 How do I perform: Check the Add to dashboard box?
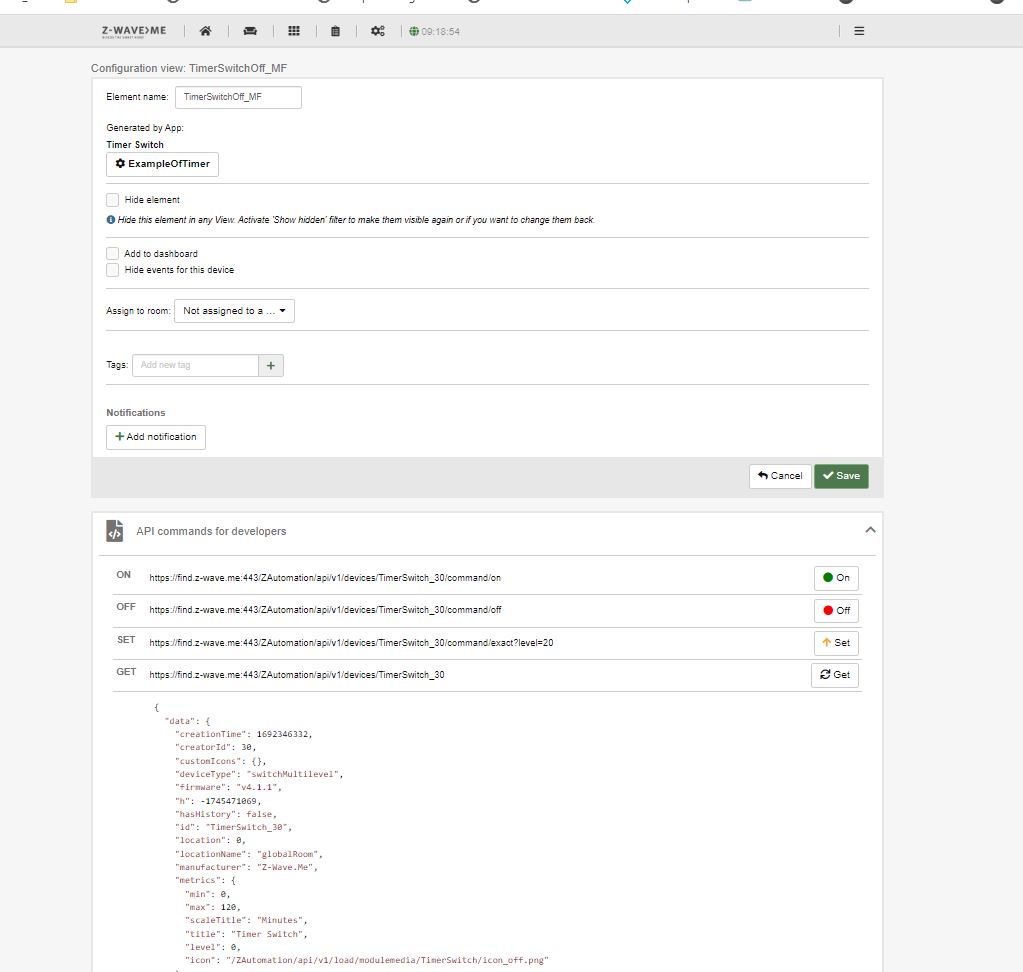113,254
